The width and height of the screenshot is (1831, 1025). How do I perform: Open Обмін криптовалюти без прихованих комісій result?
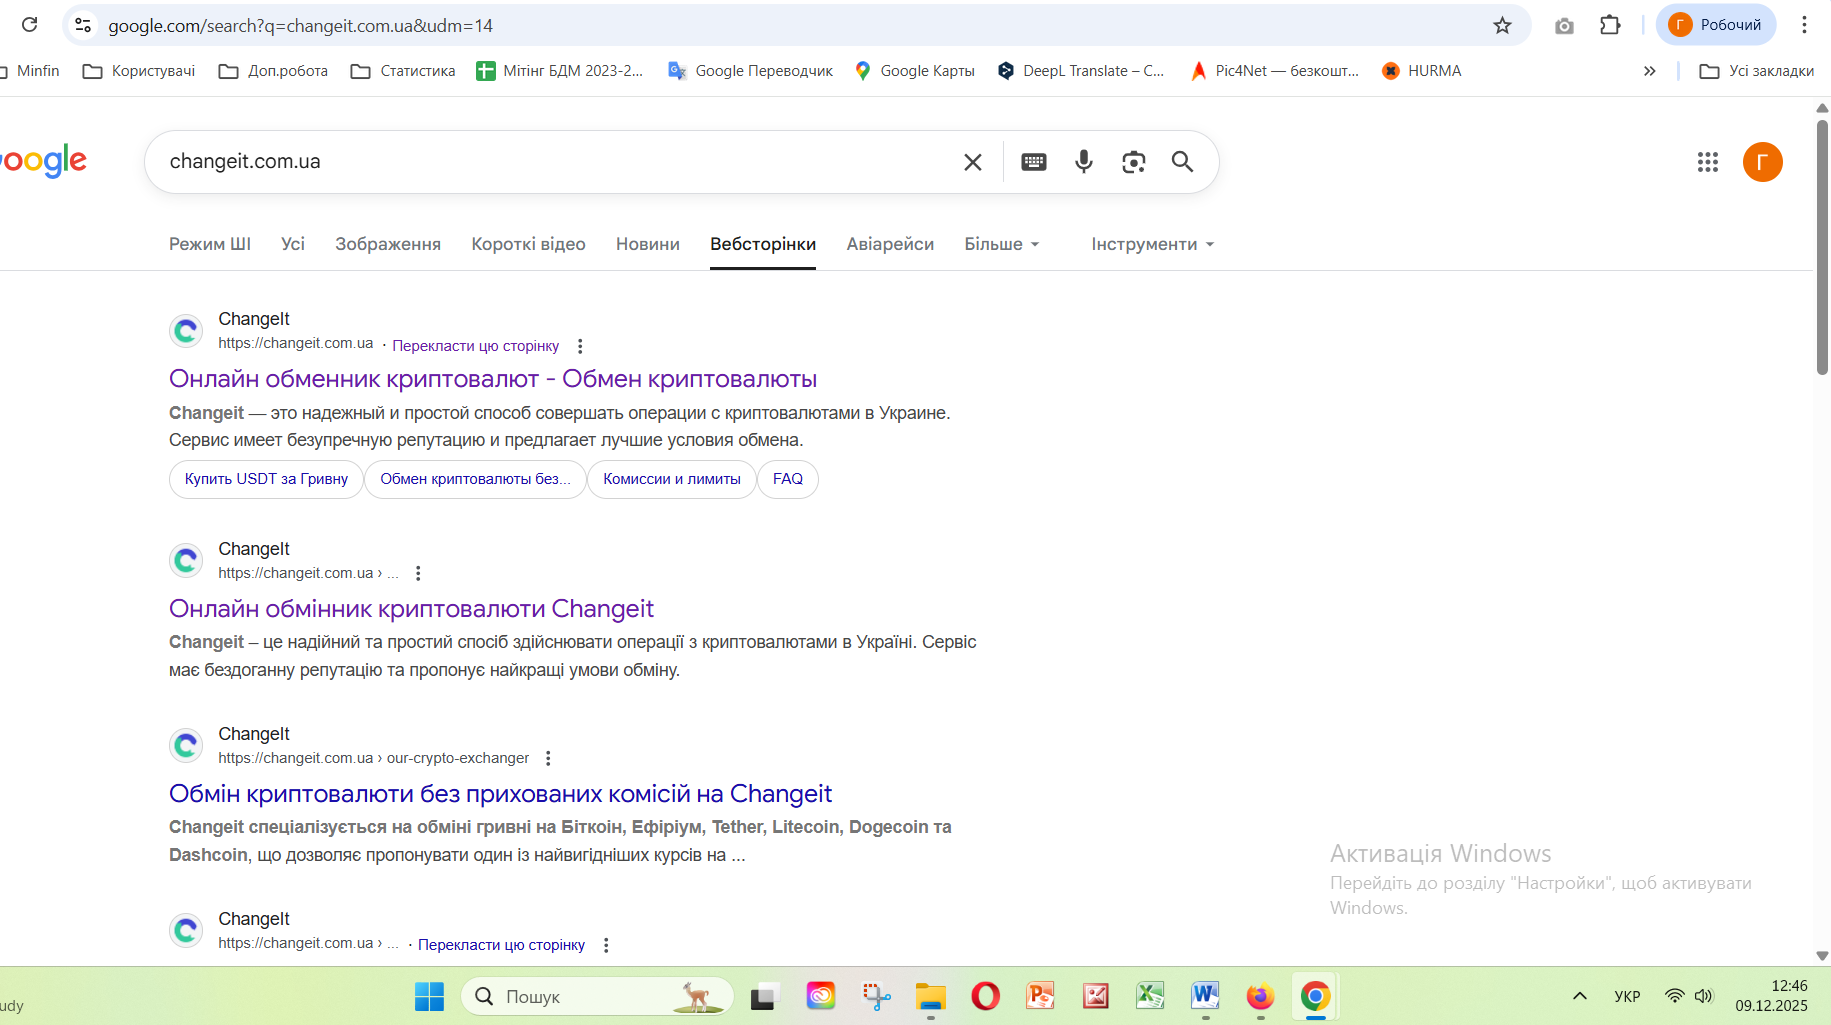click(500, 794)
